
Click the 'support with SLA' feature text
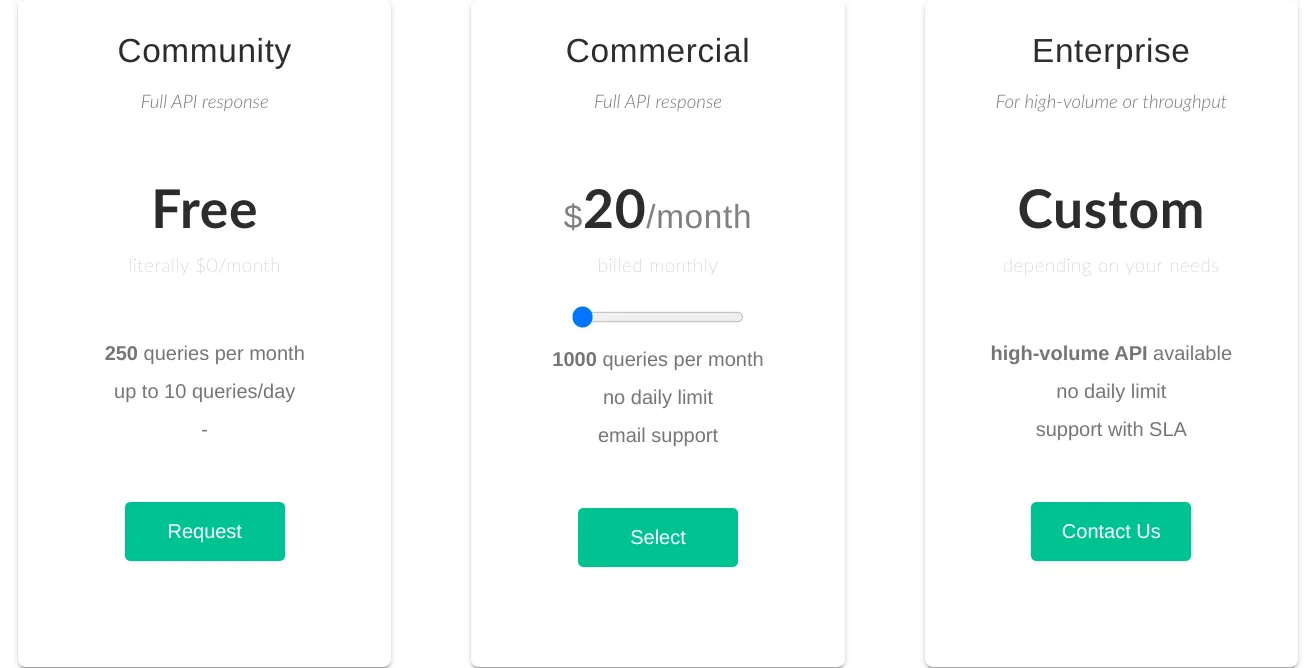click(1110, 429)
